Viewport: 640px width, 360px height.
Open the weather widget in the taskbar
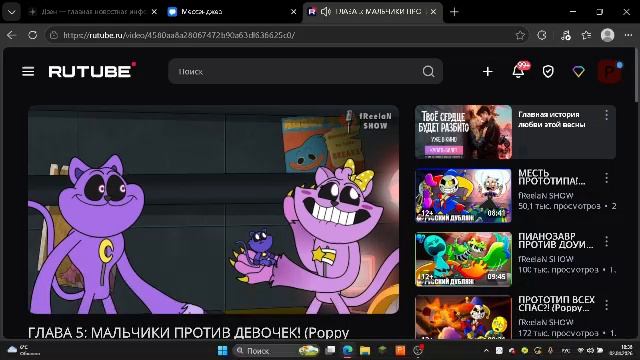(24, 350)
